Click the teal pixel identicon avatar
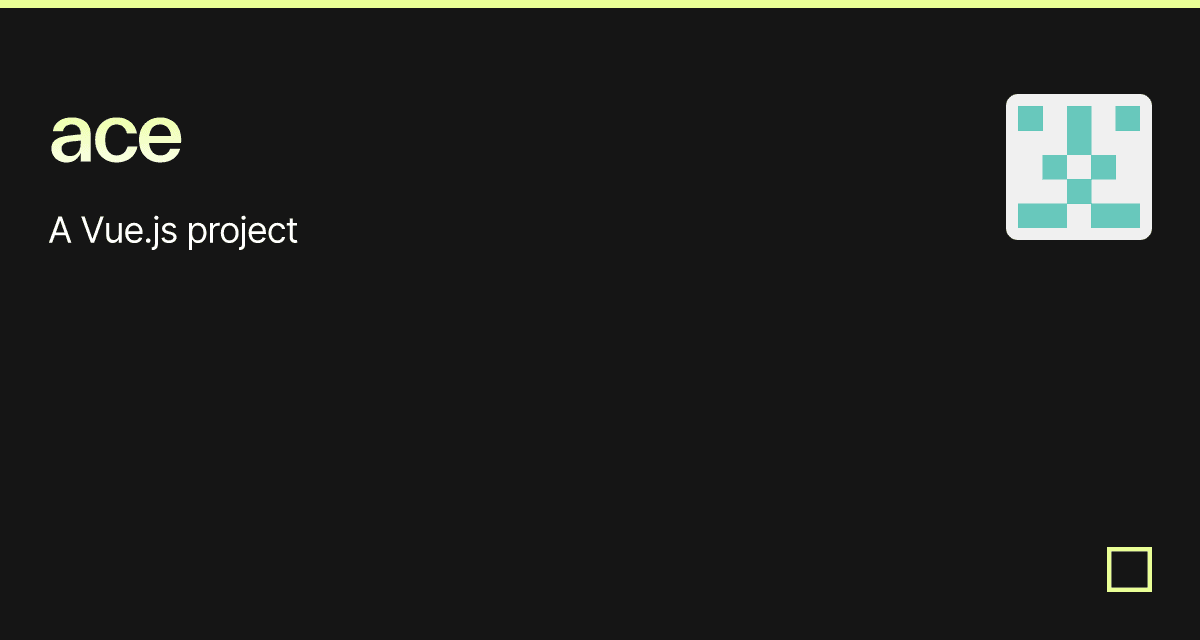Screen dimensions: 1200x640 pos(1079,167)
